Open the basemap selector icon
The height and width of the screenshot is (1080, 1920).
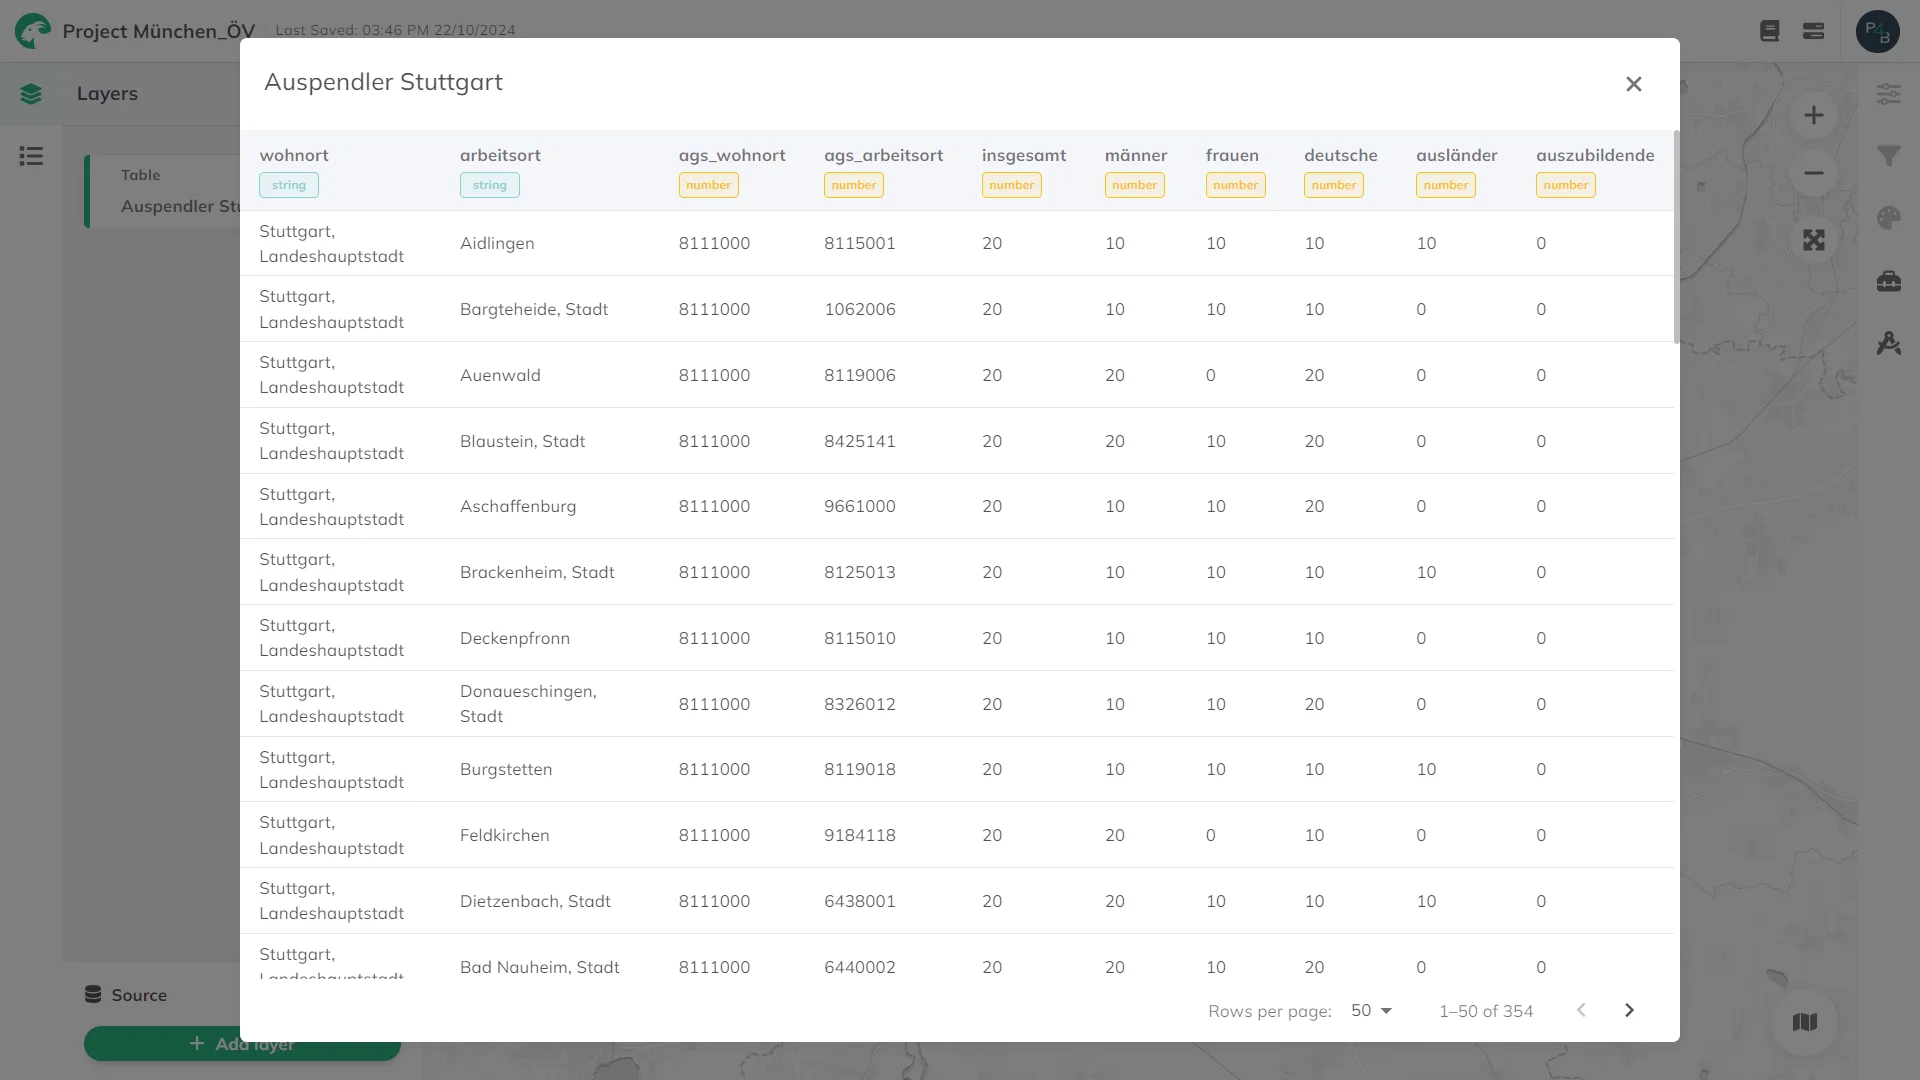(1804, 1022)
